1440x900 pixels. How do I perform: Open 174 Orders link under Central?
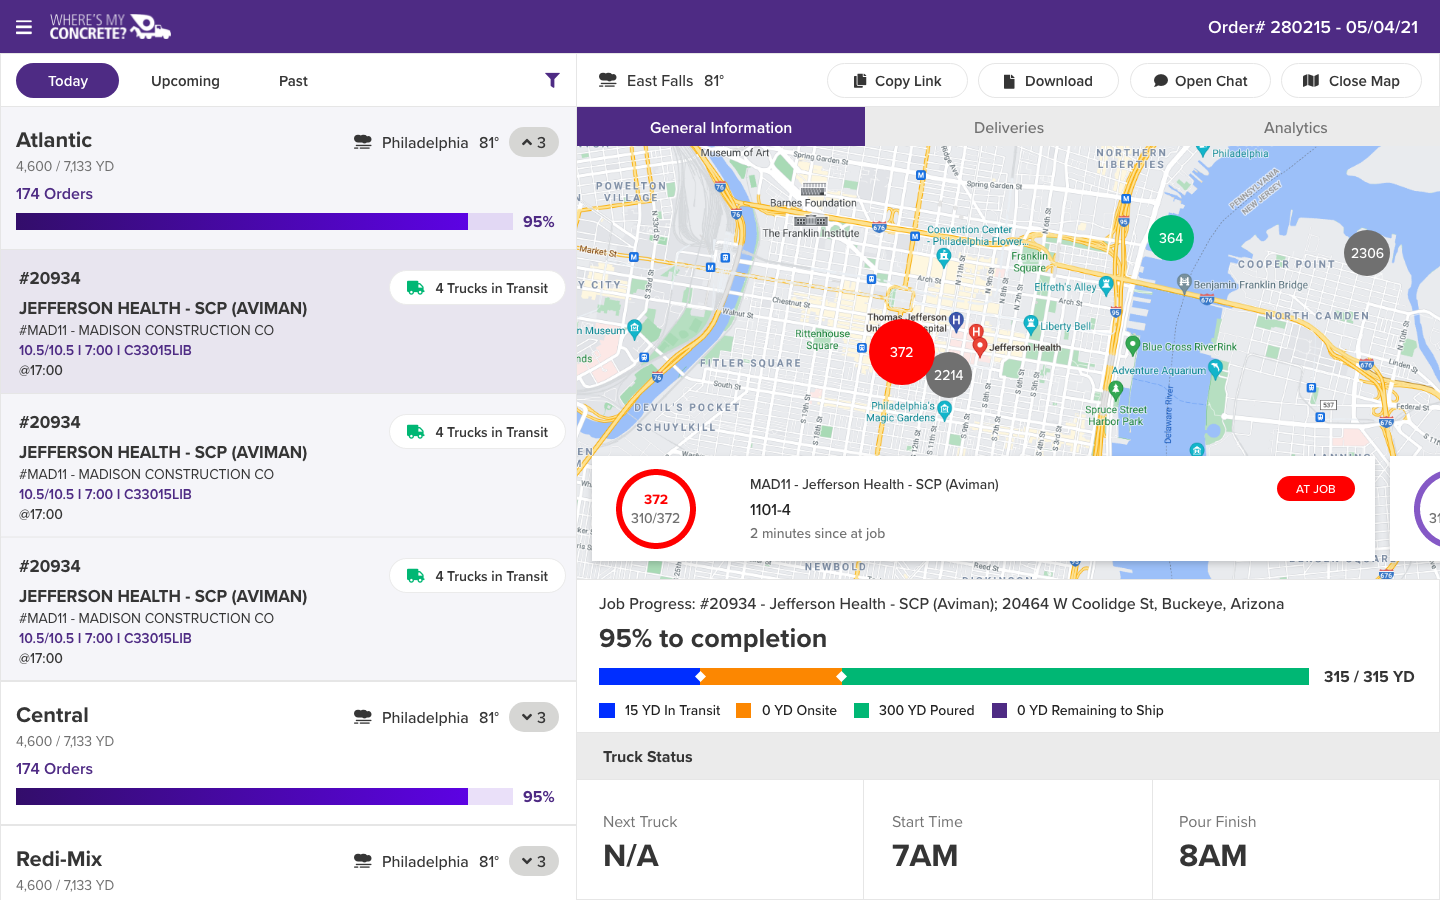(x=54, y=769)
